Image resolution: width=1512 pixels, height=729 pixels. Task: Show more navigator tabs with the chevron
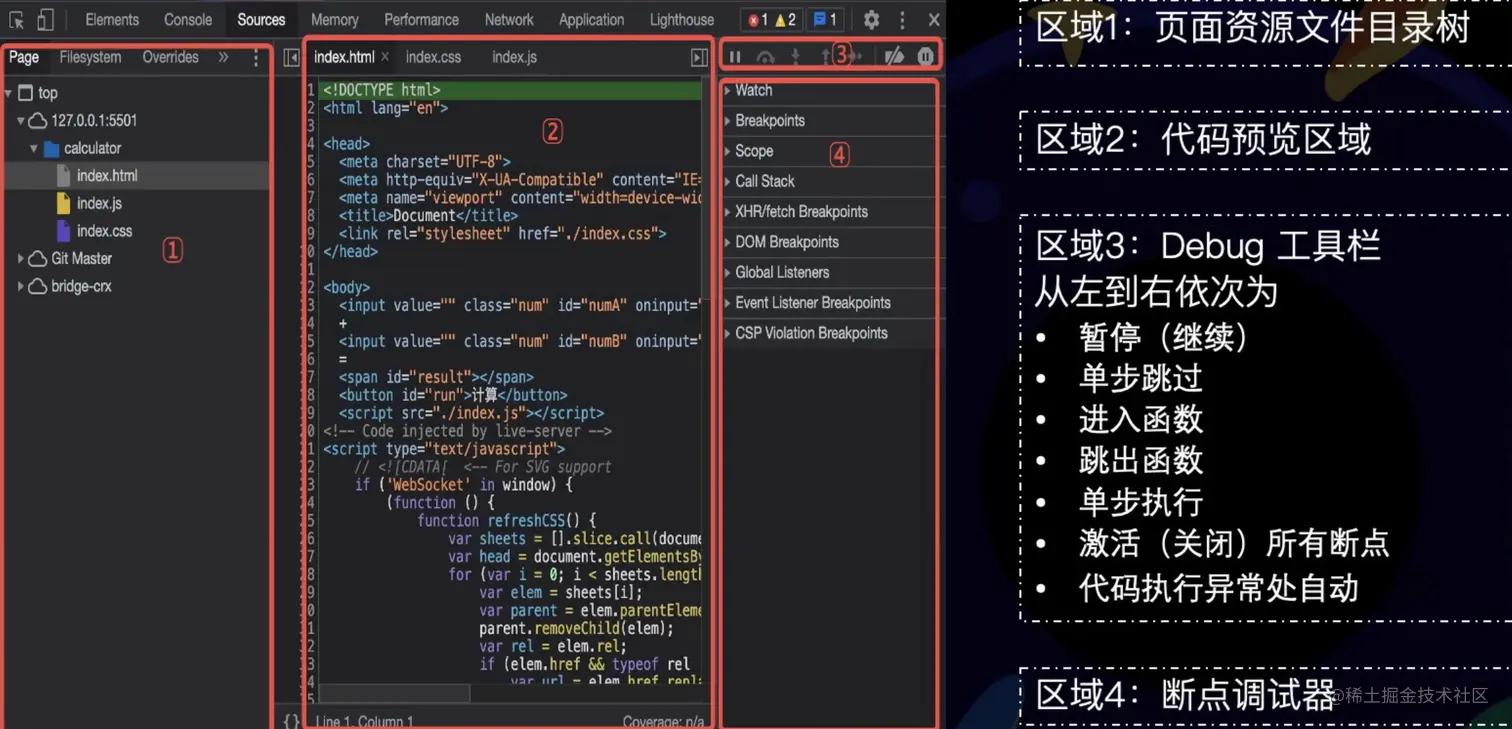223,58
